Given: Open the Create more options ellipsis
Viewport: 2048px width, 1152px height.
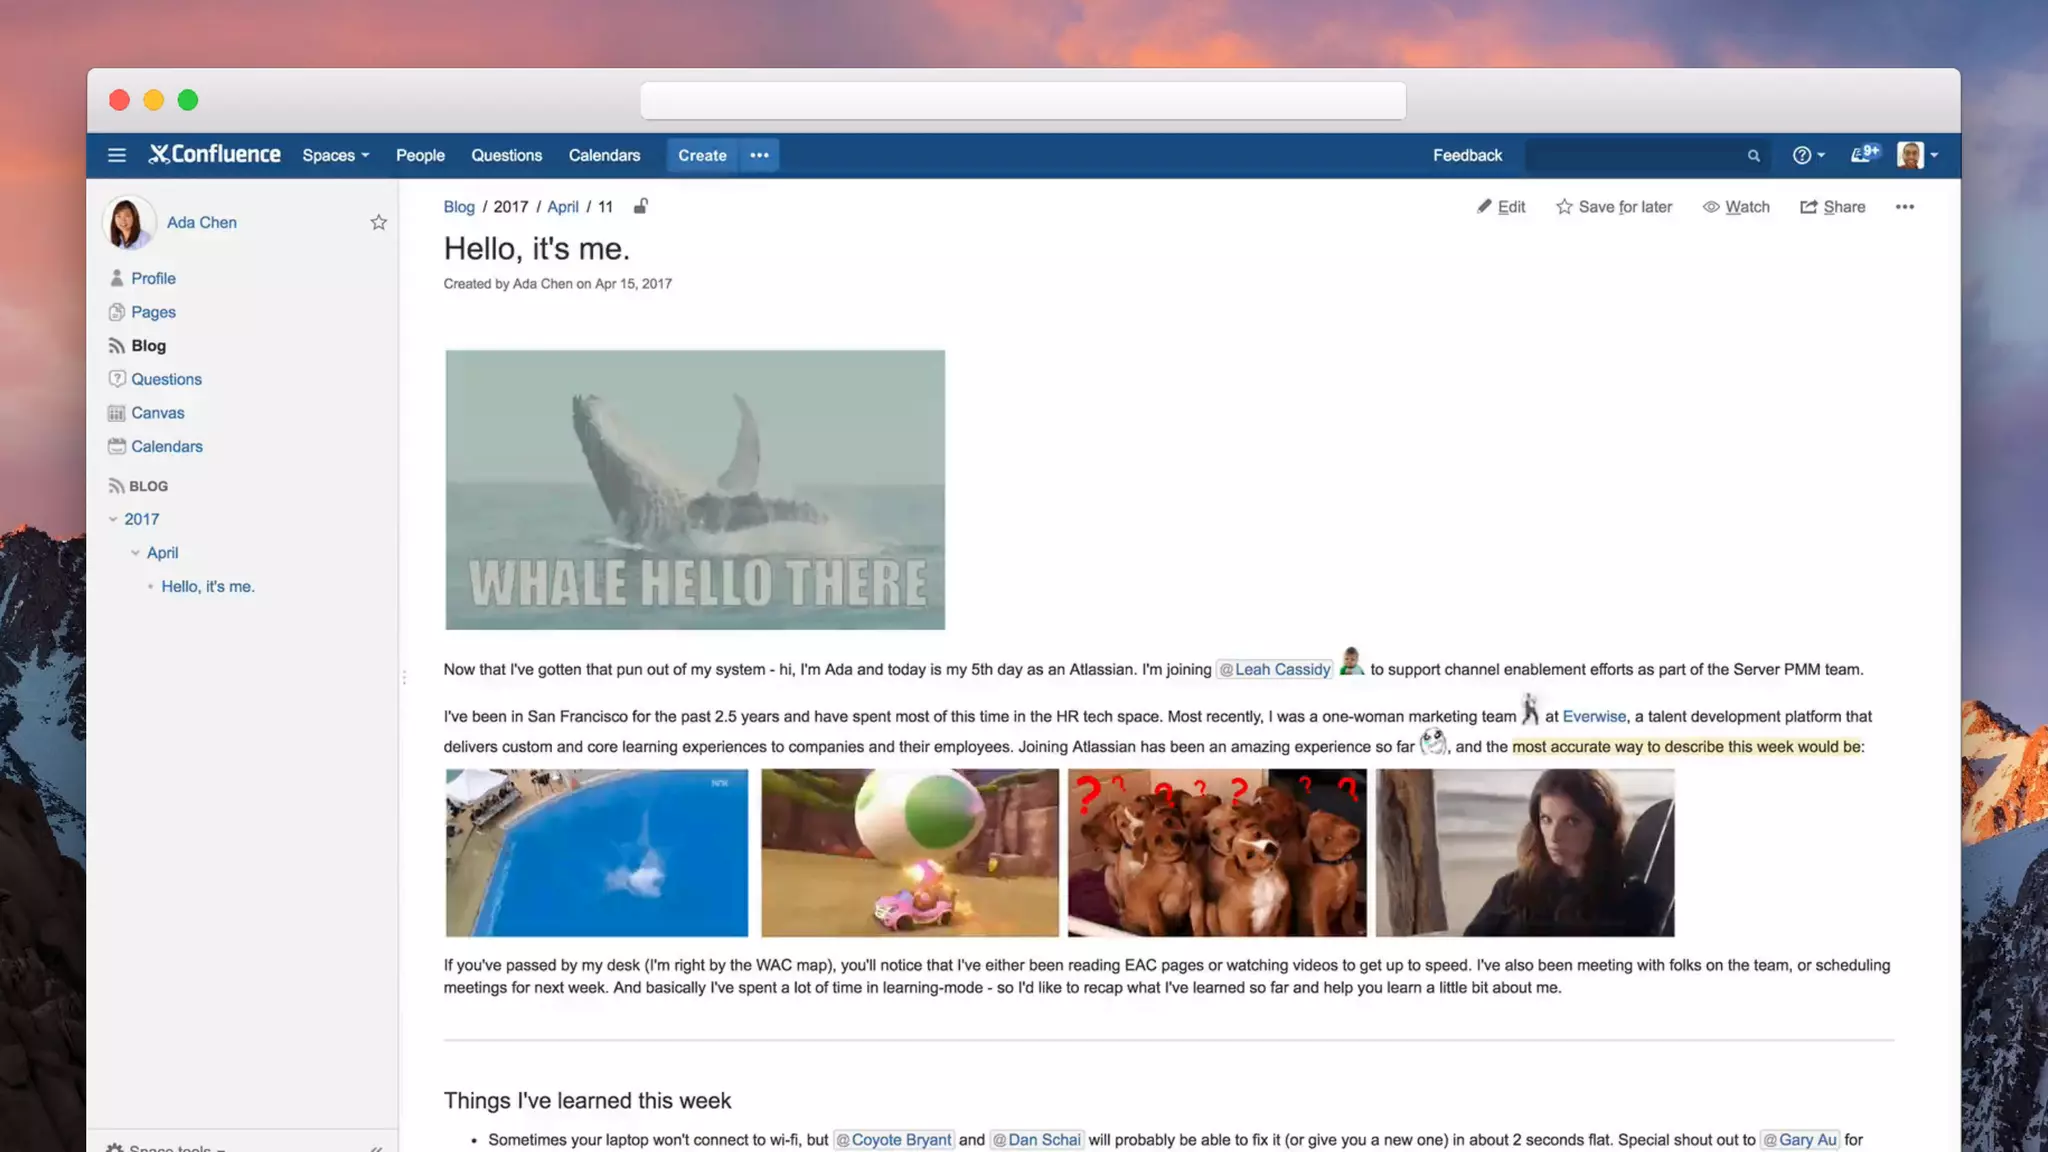Looking at the screenshot, I should click(x=759, y=155).
